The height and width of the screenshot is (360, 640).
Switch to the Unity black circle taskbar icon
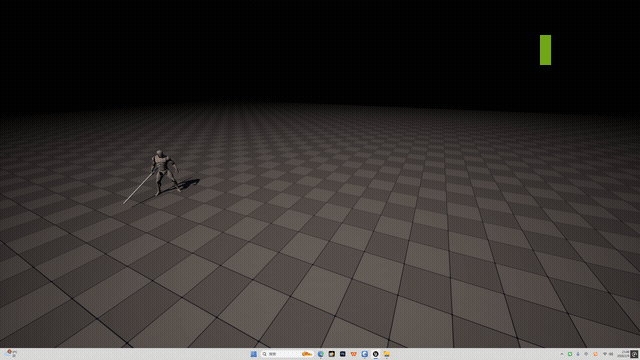click(376, 354)
